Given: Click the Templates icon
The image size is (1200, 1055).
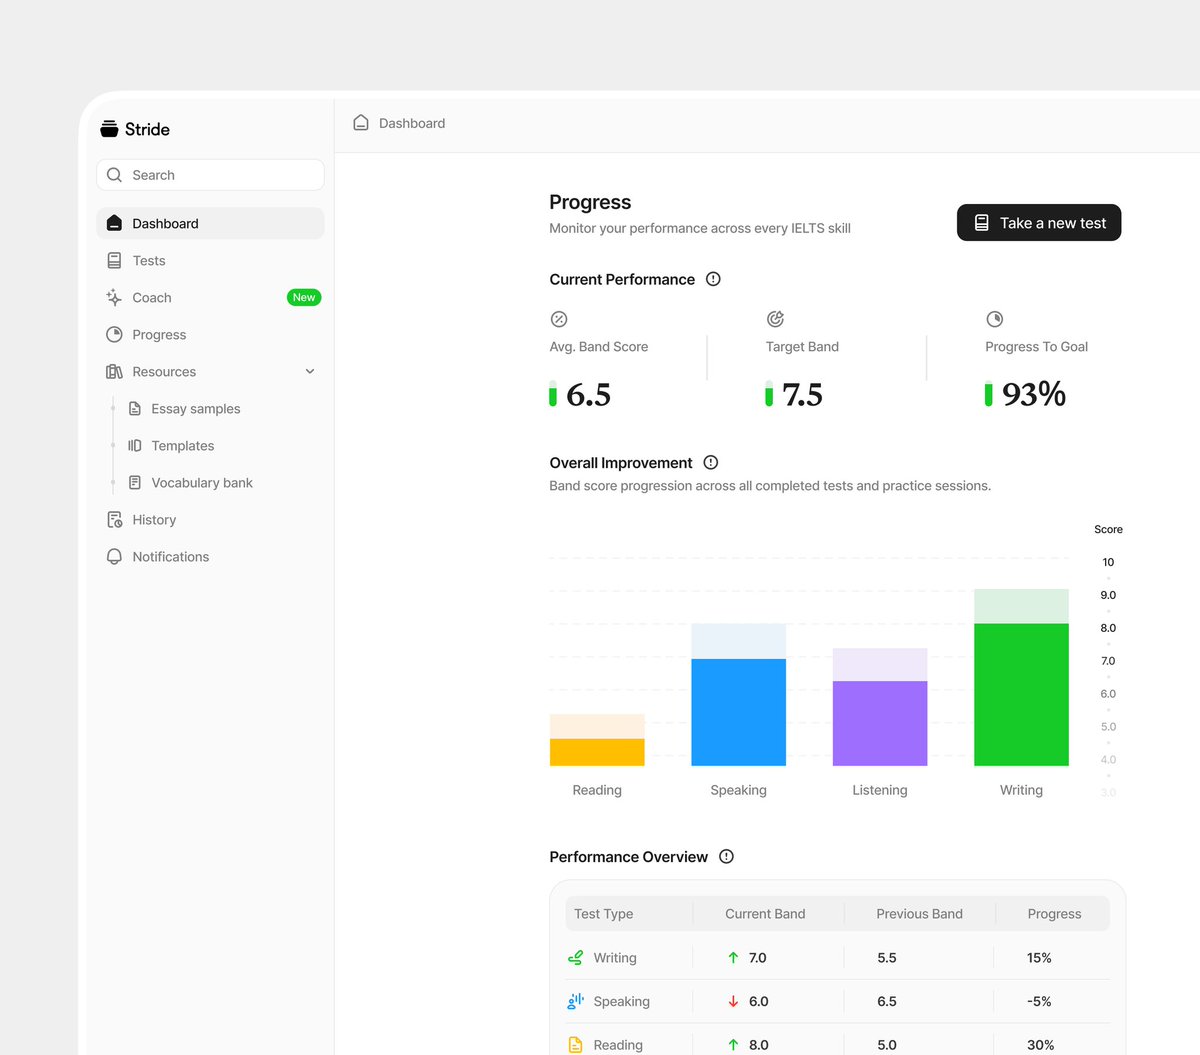Looking at the screenshot, I should (x=135, y=445).
